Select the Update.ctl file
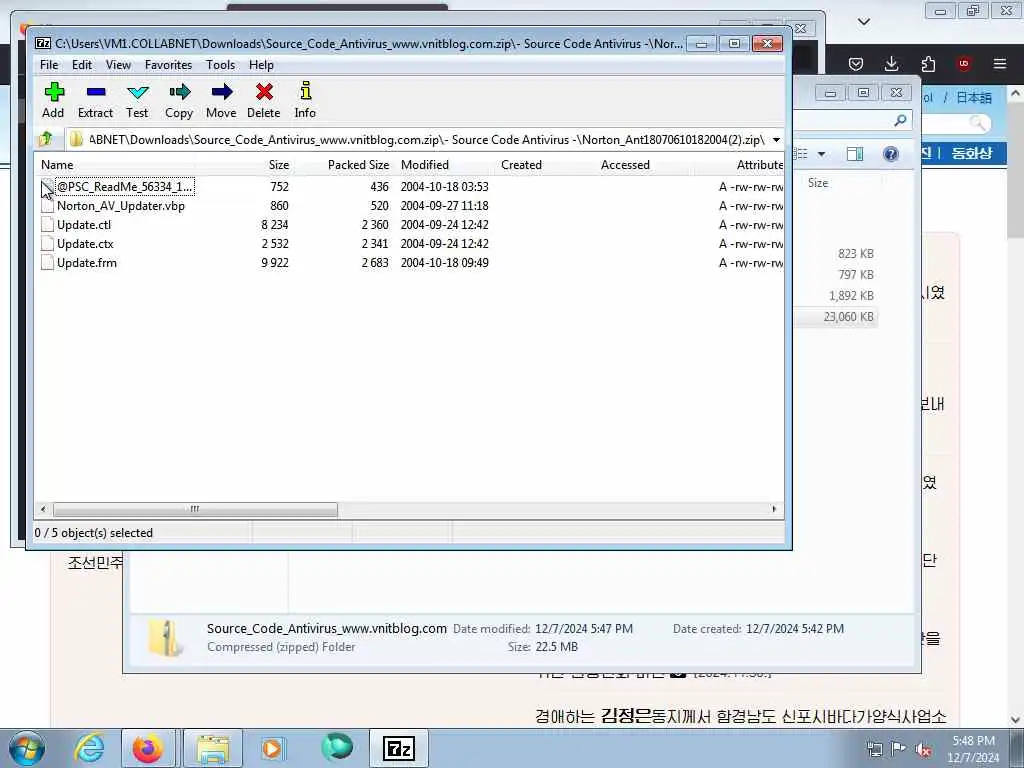 point(84,225)
